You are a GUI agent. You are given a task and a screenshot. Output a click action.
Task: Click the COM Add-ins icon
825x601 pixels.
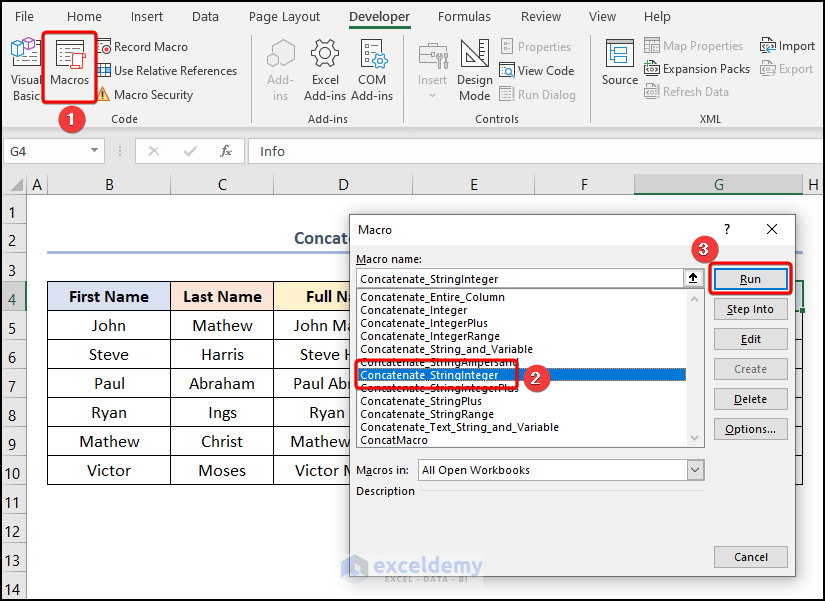[372, 68]
